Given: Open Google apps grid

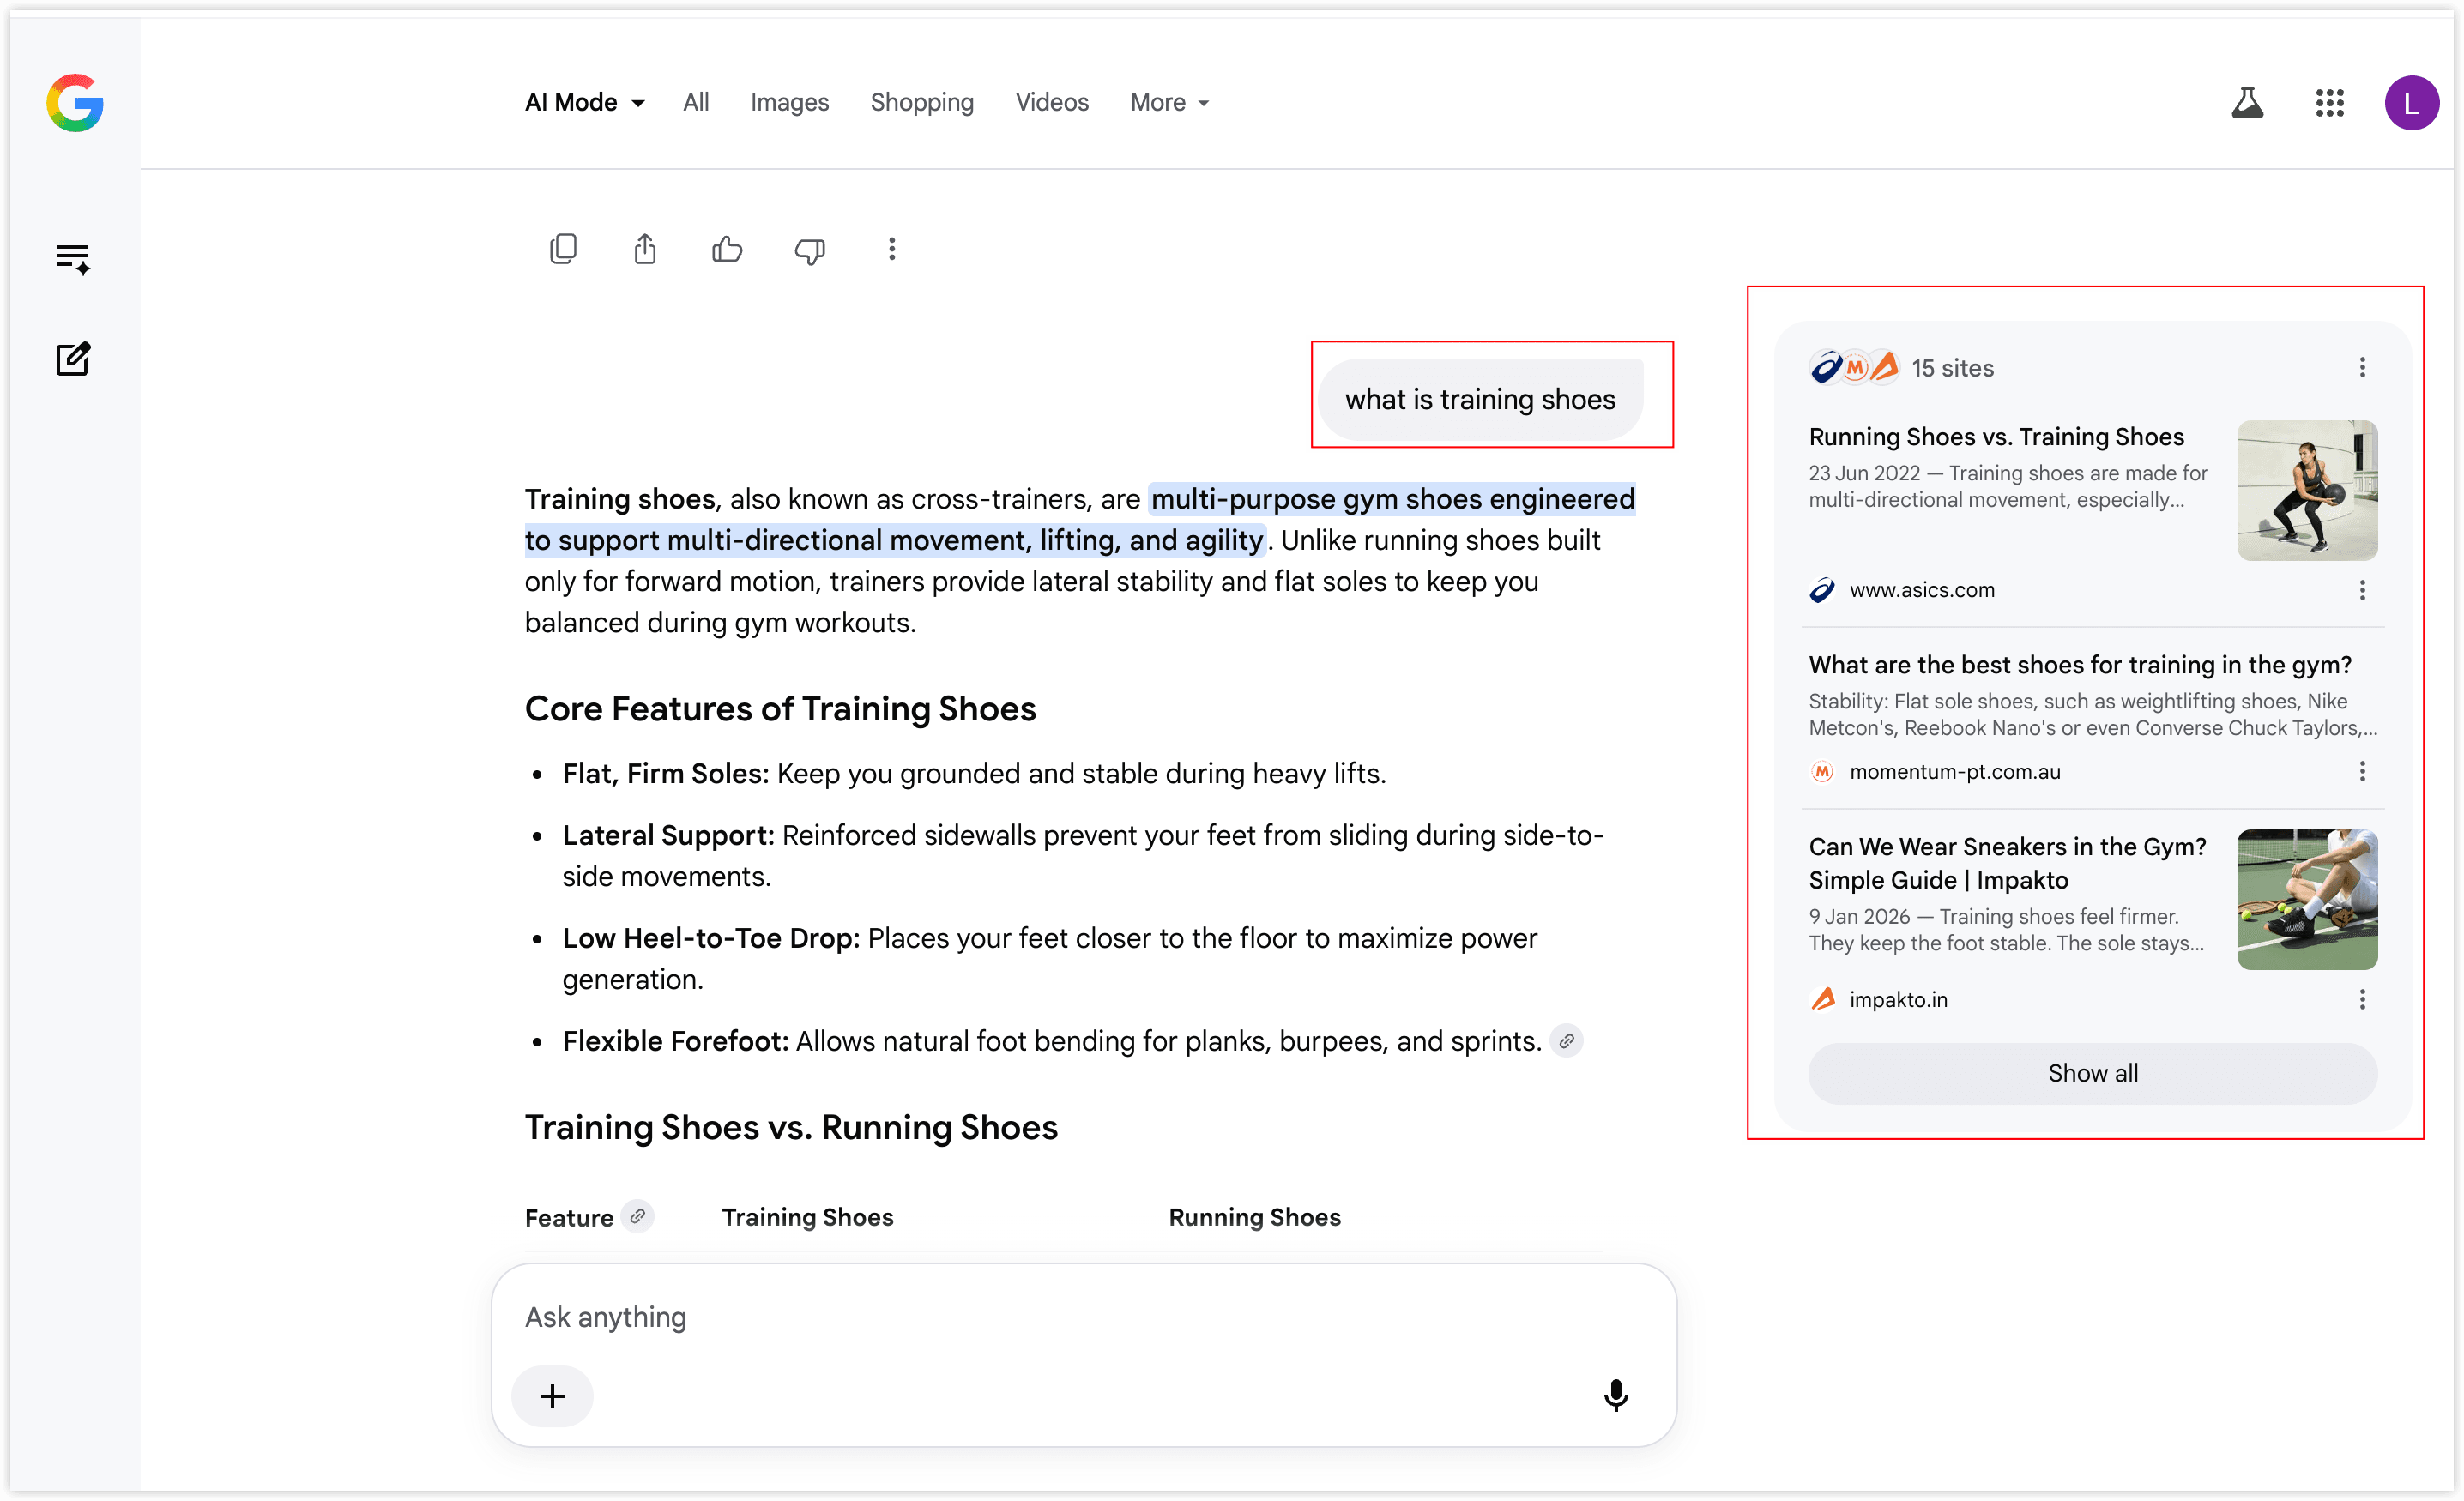Looking at the screenshot, I should (x=2329, y=102).
